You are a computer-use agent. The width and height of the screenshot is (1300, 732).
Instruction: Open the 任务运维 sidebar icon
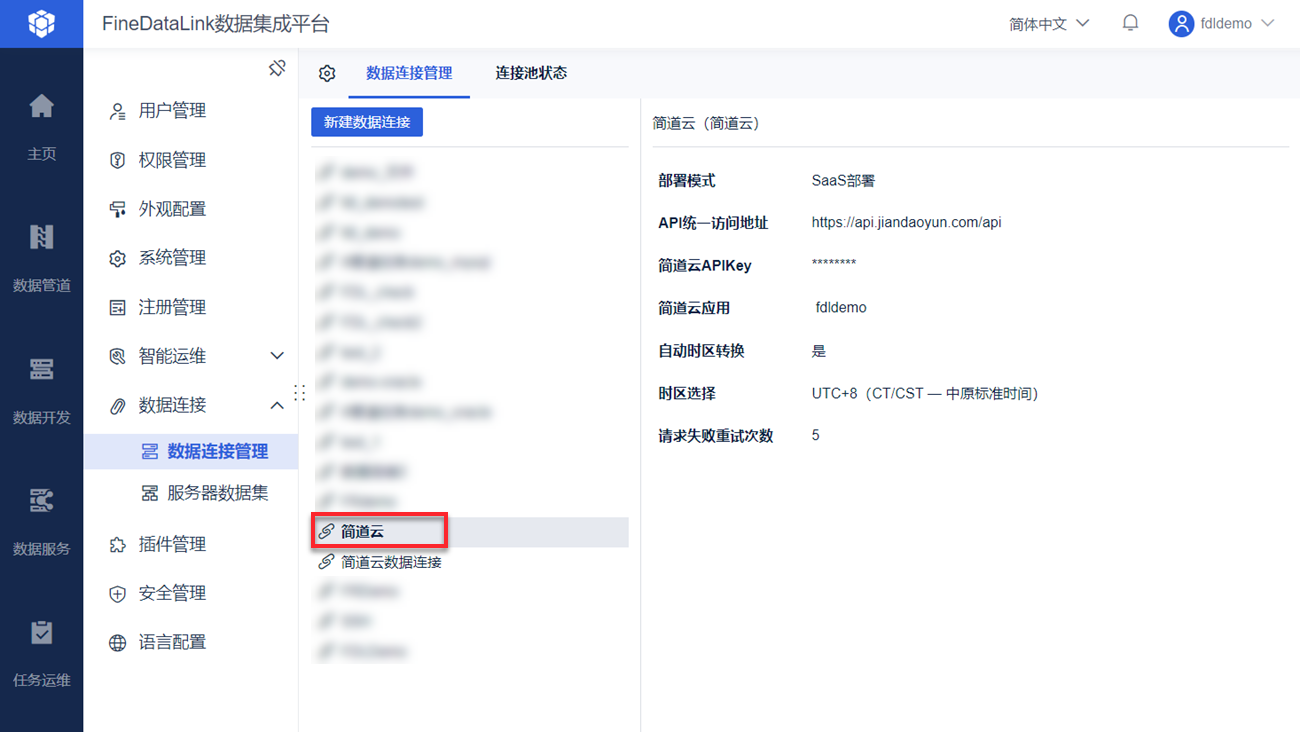[x=41, y=632]
